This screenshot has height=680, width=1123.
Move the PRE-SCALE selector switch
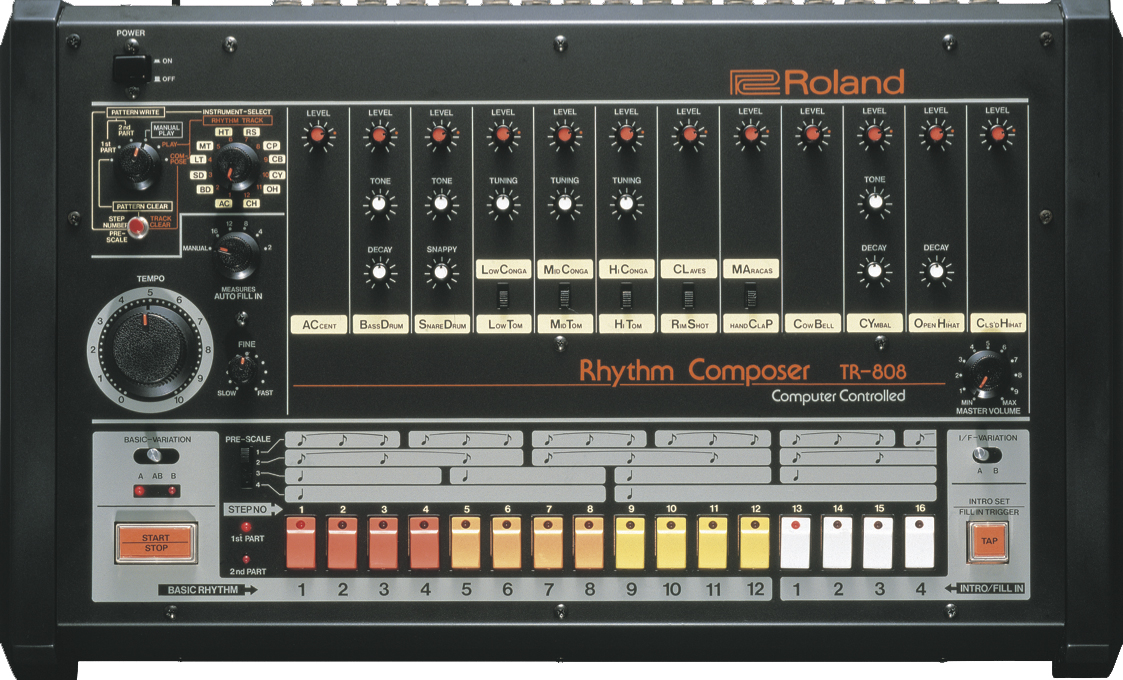[x=247, y=467]
